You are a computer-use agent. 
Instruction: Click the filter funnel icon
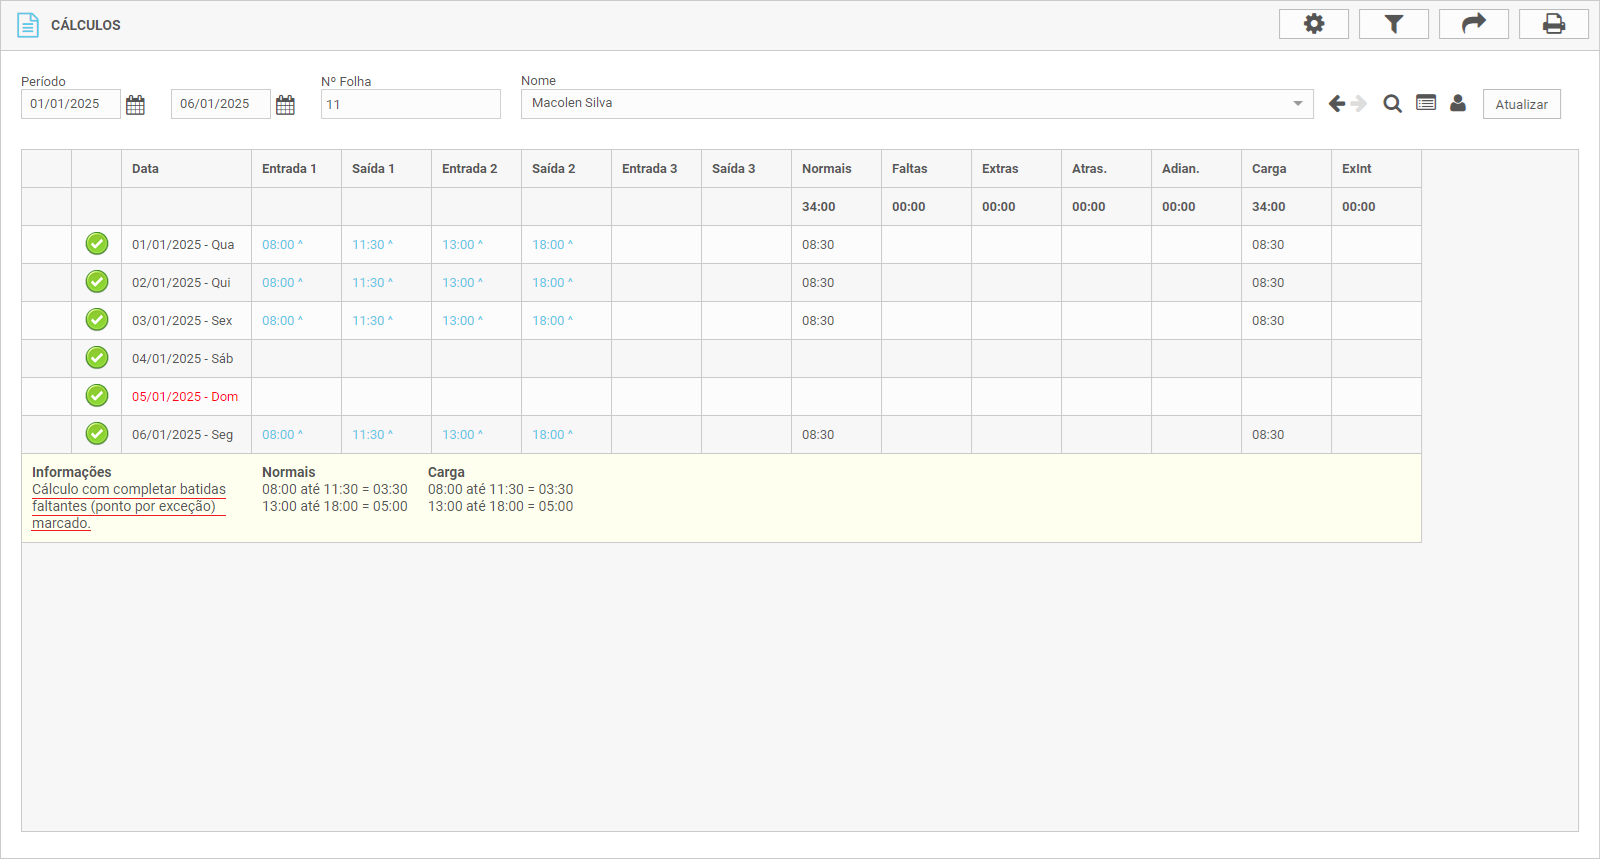pyautogui.click(x=1393, y=24)
